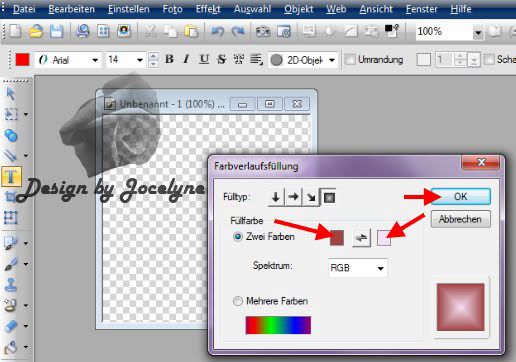Enable the Umrandung checkbox

[350, 60]
